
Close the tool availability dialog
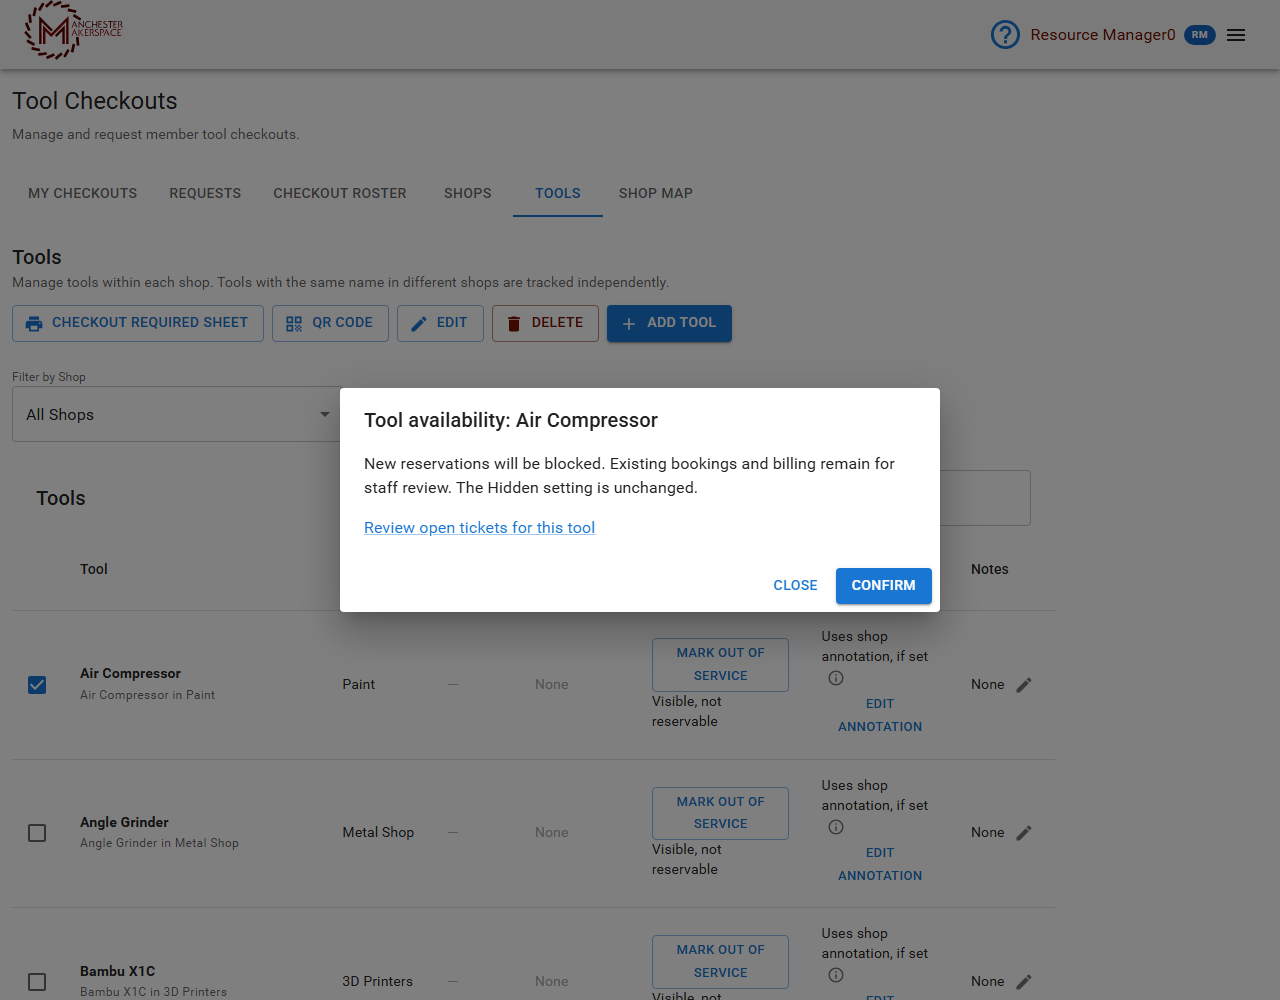click(x=795, y=586)
